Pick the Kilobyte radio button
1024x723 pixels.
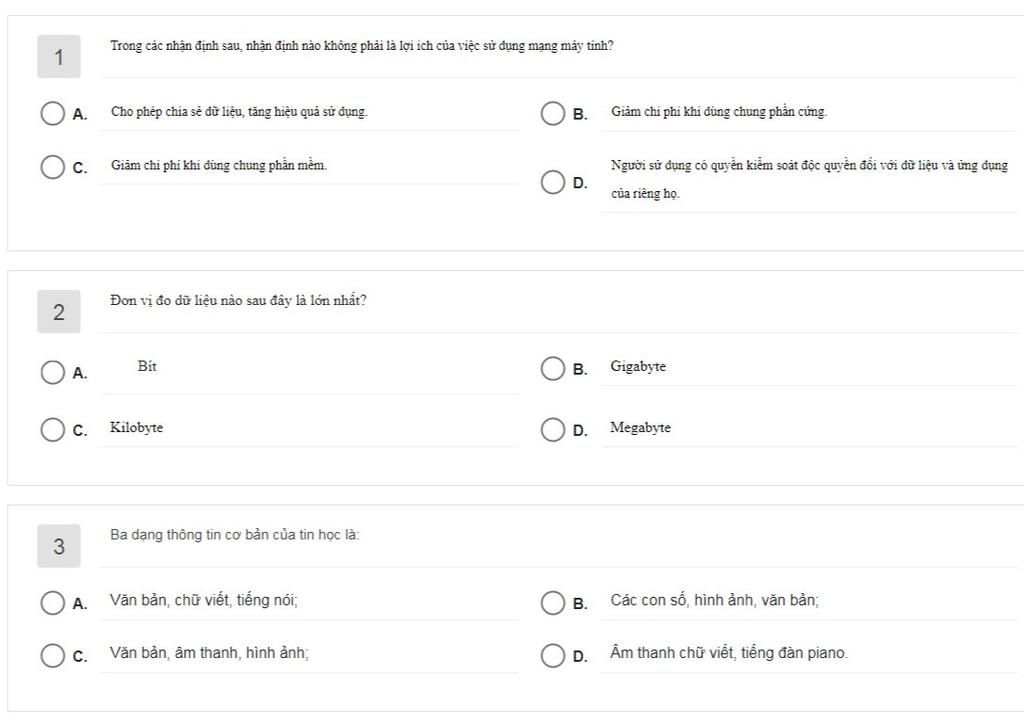coord(53,430)
